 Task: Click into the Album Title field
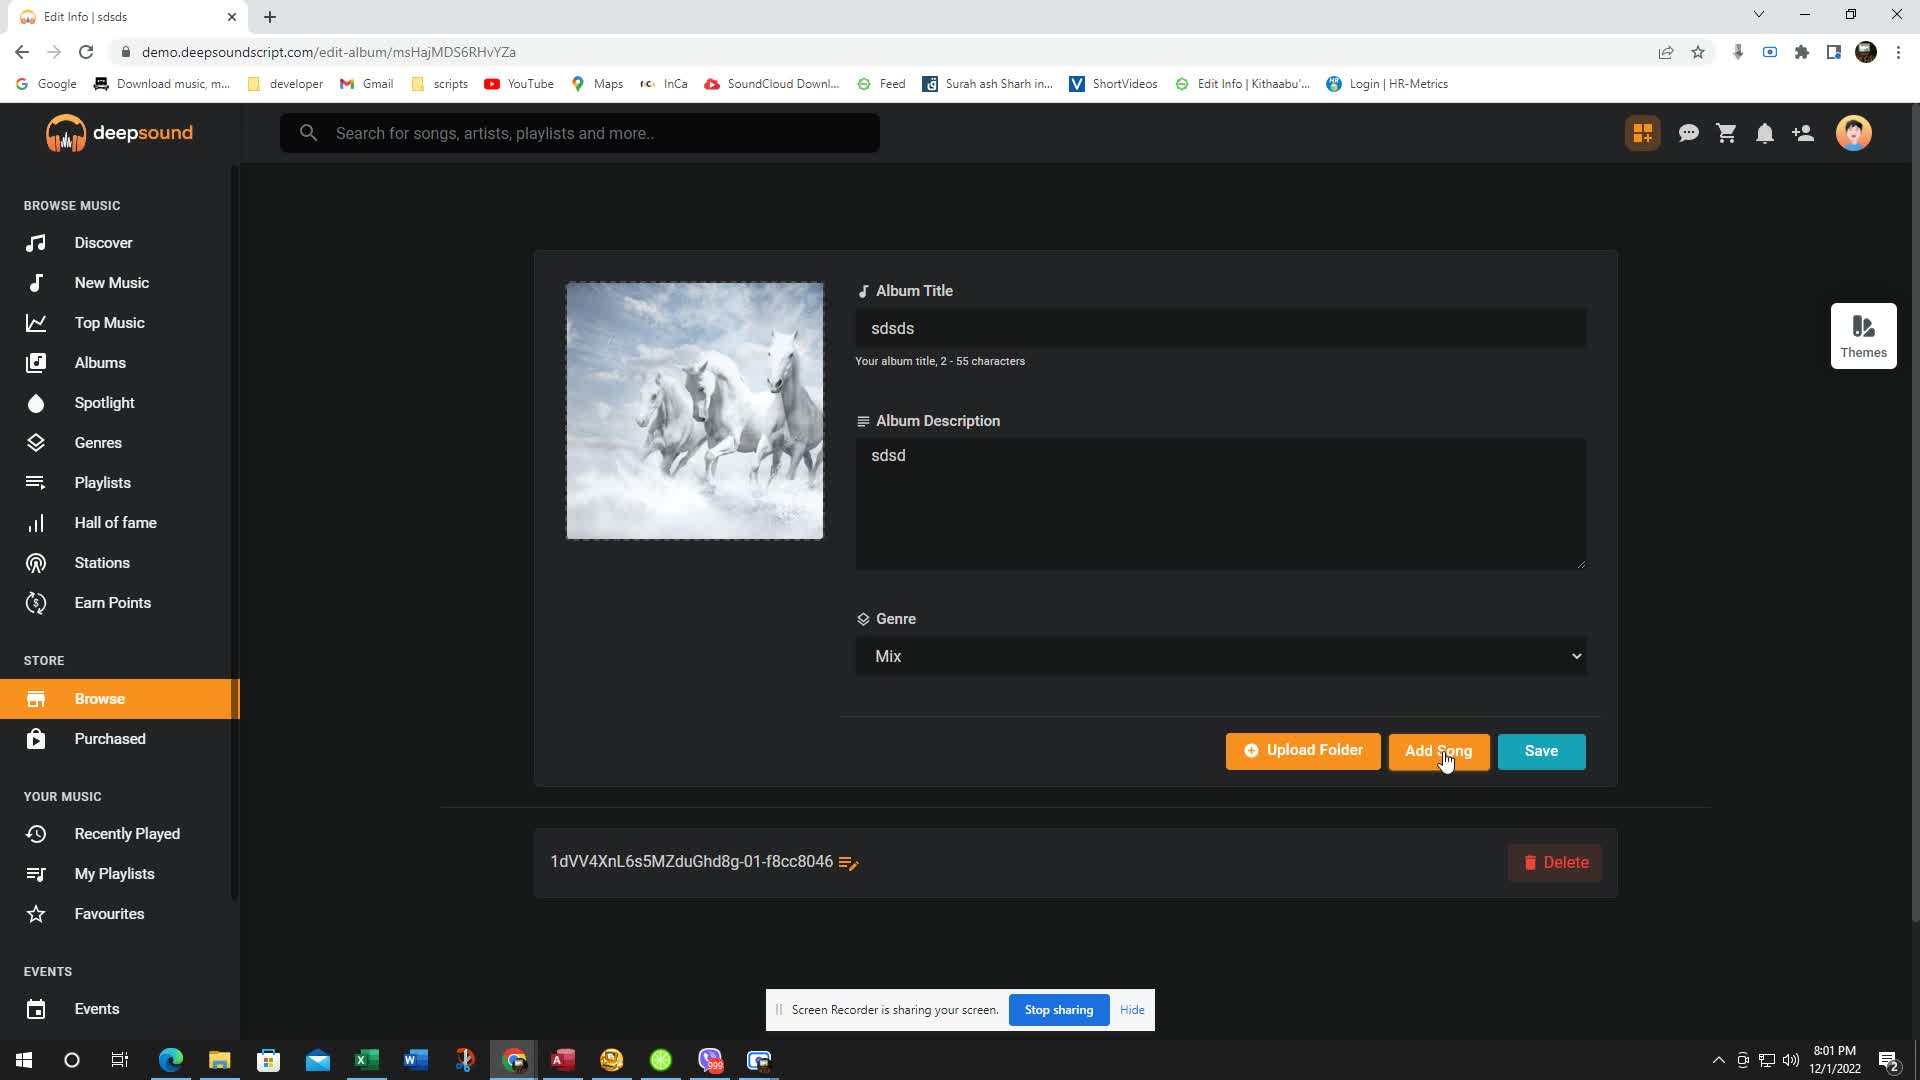tap(1221, 329)
